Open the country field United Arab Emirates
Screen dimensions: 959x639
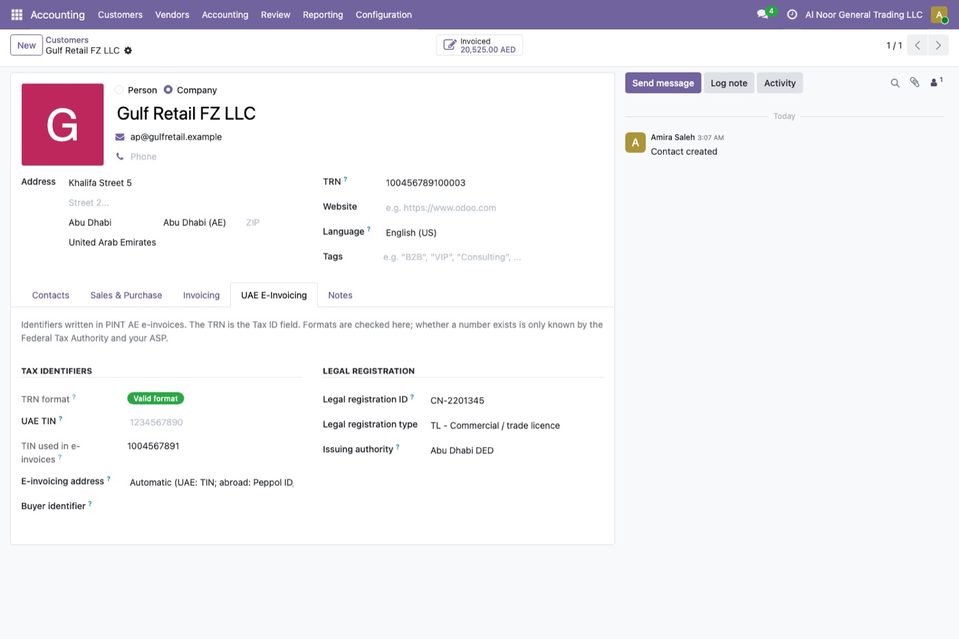tap(183, 242)
